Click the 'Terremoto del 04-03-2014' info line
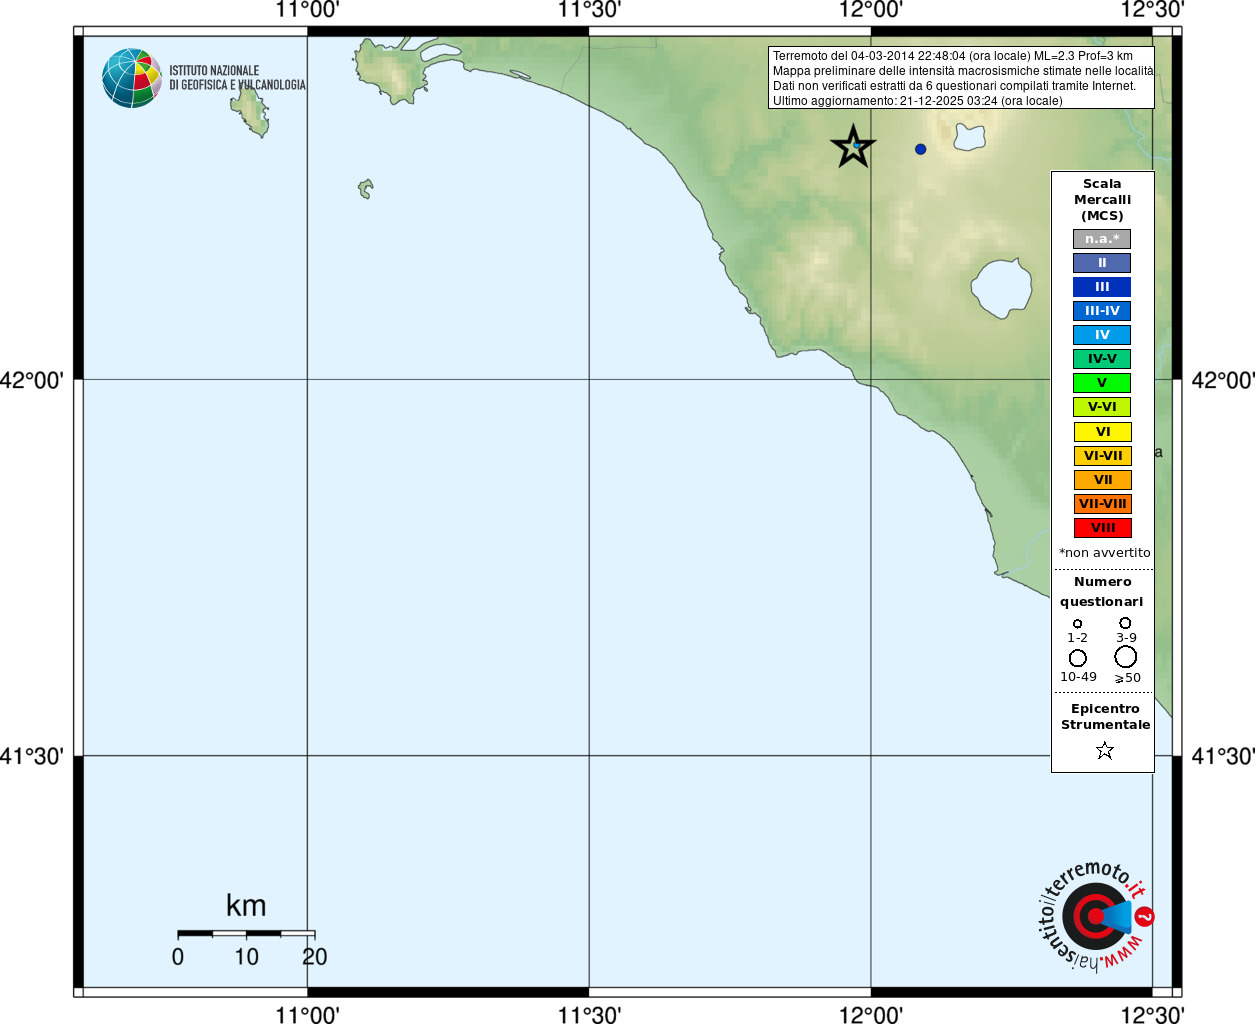 pos(952,56)
